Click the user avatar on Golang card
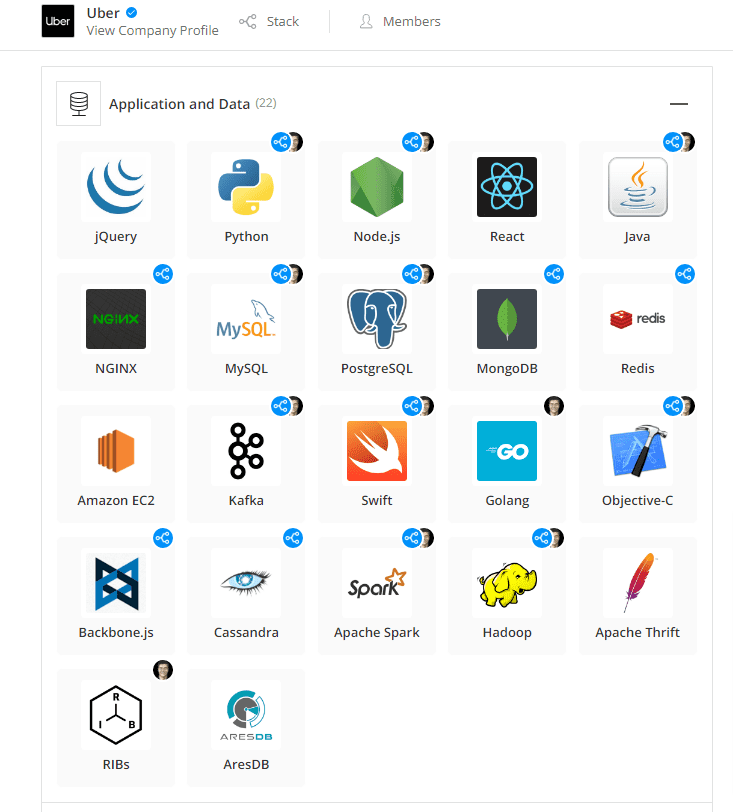Screen dimensions: 733x812 pos(554,406)
